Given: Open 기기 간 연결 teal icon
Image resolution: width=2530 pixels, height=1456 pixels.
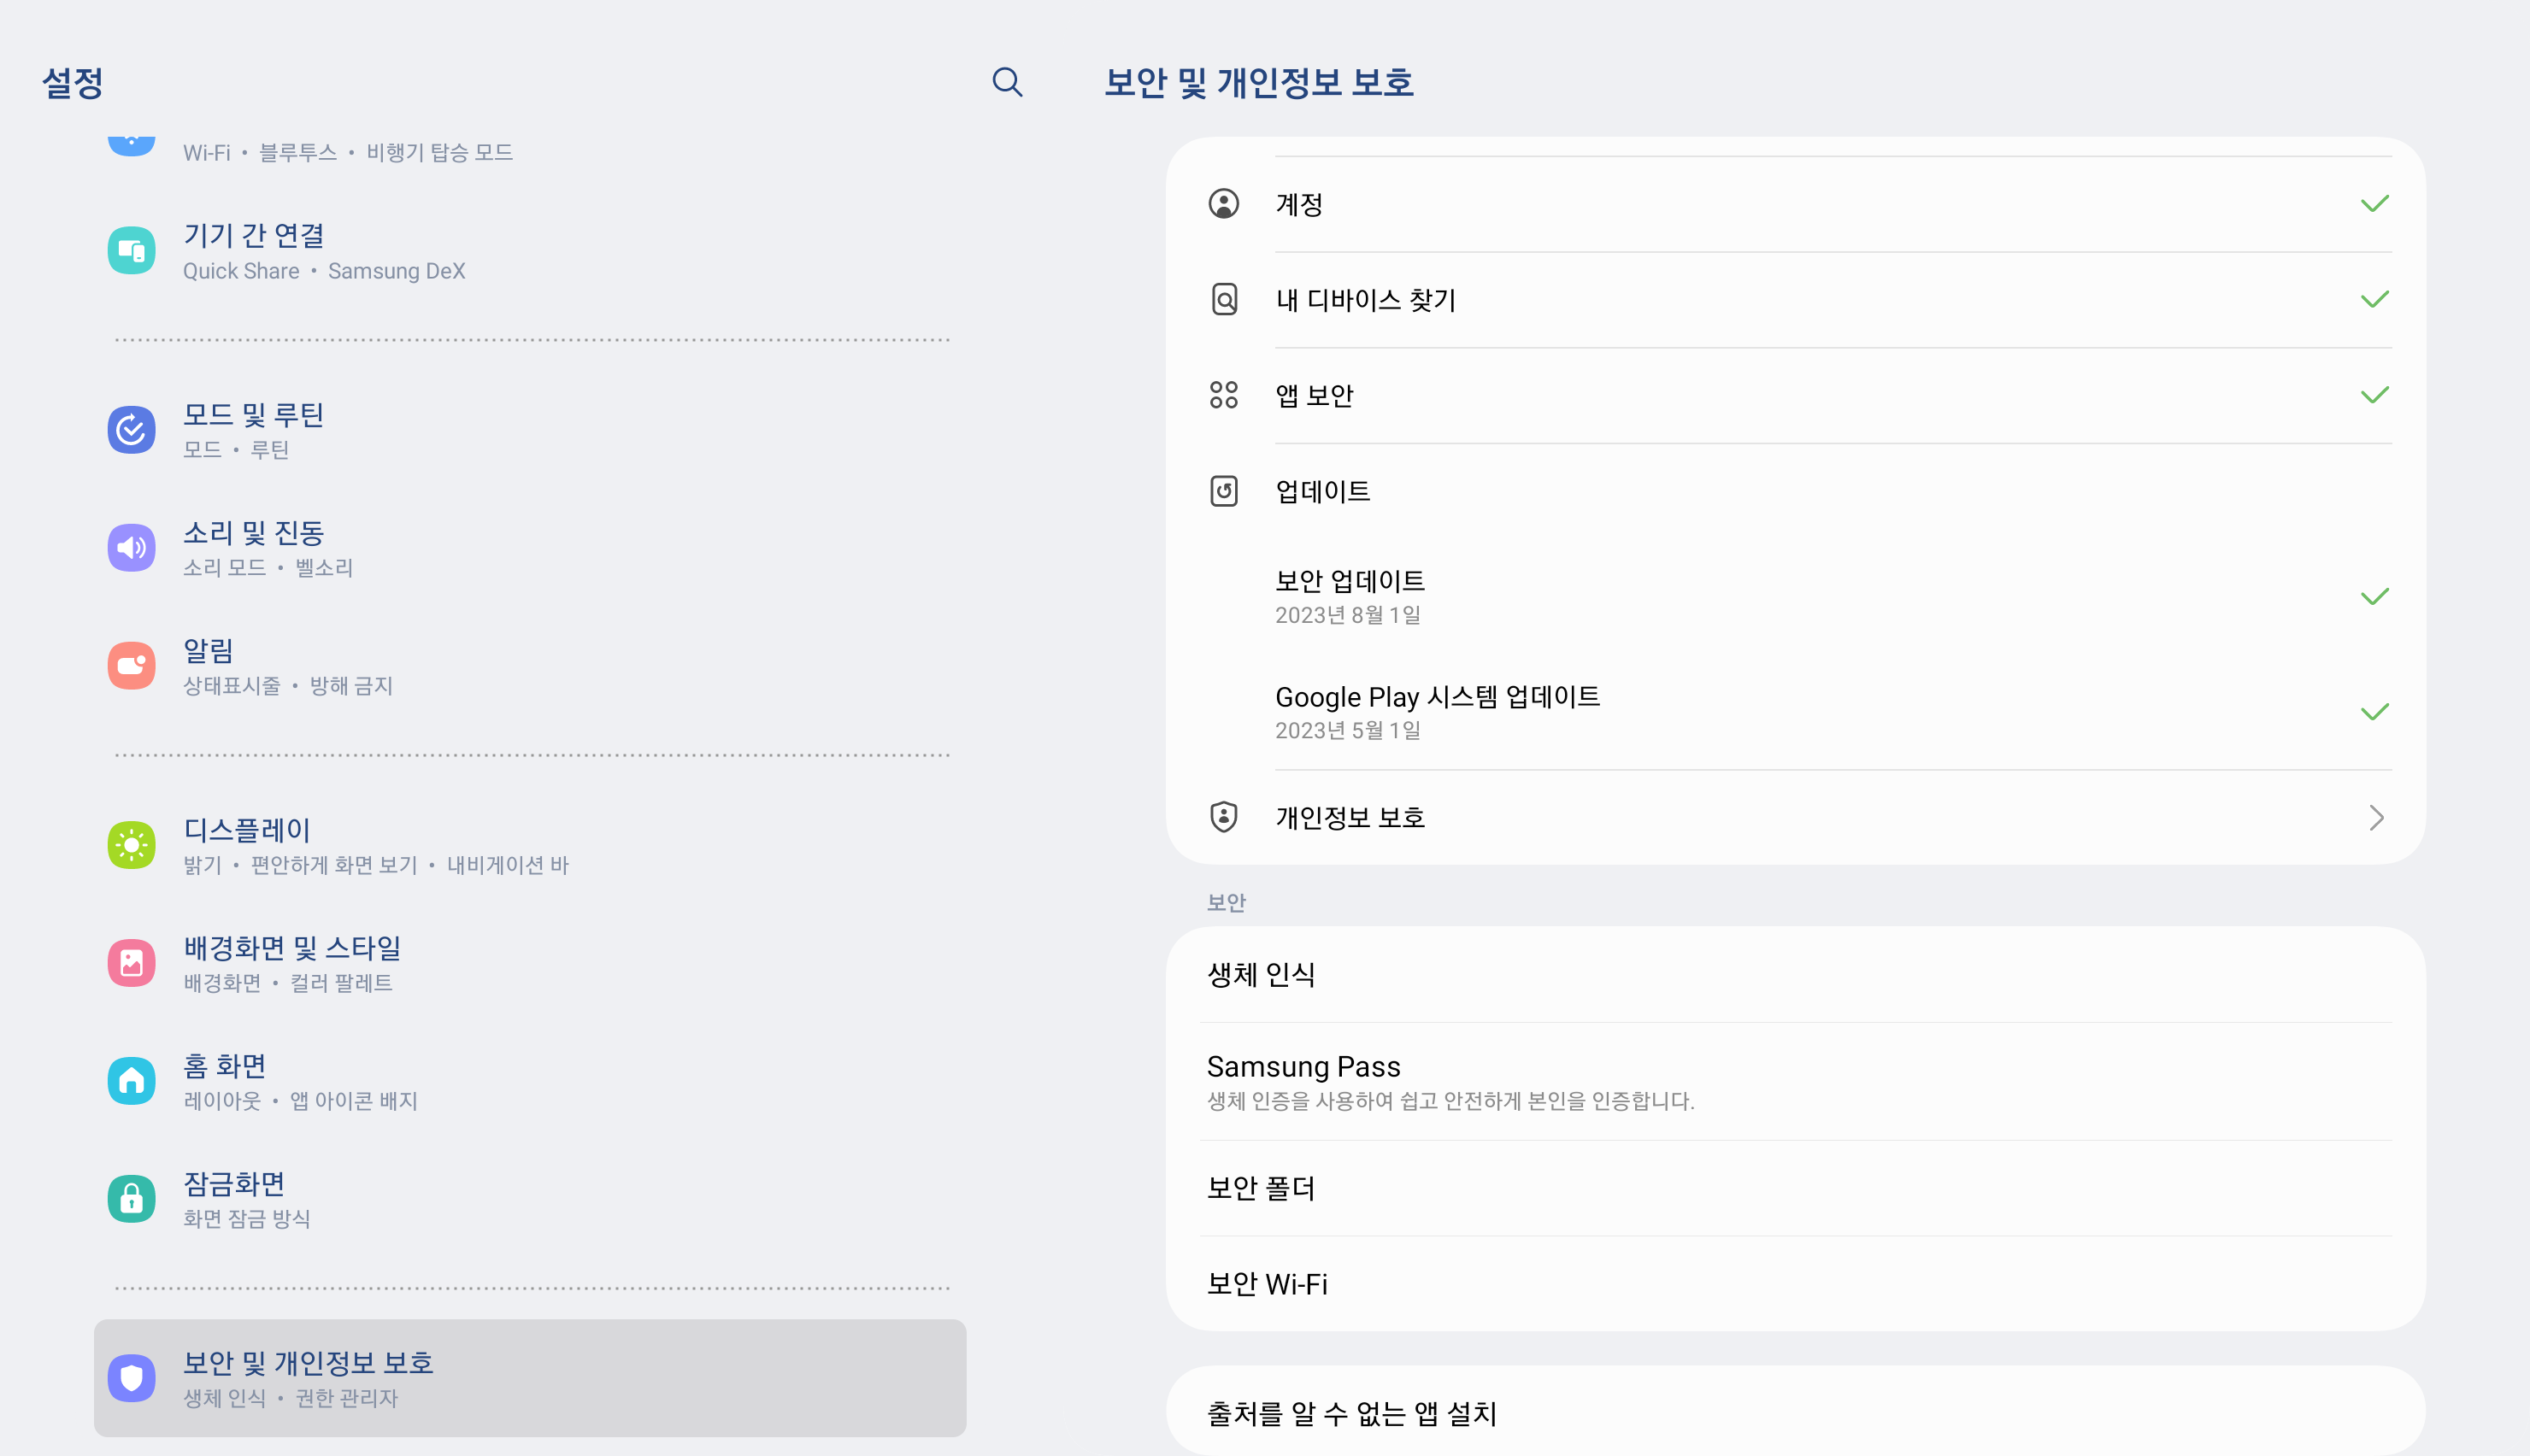Looking at the screenshot, I should pos(131,250).
